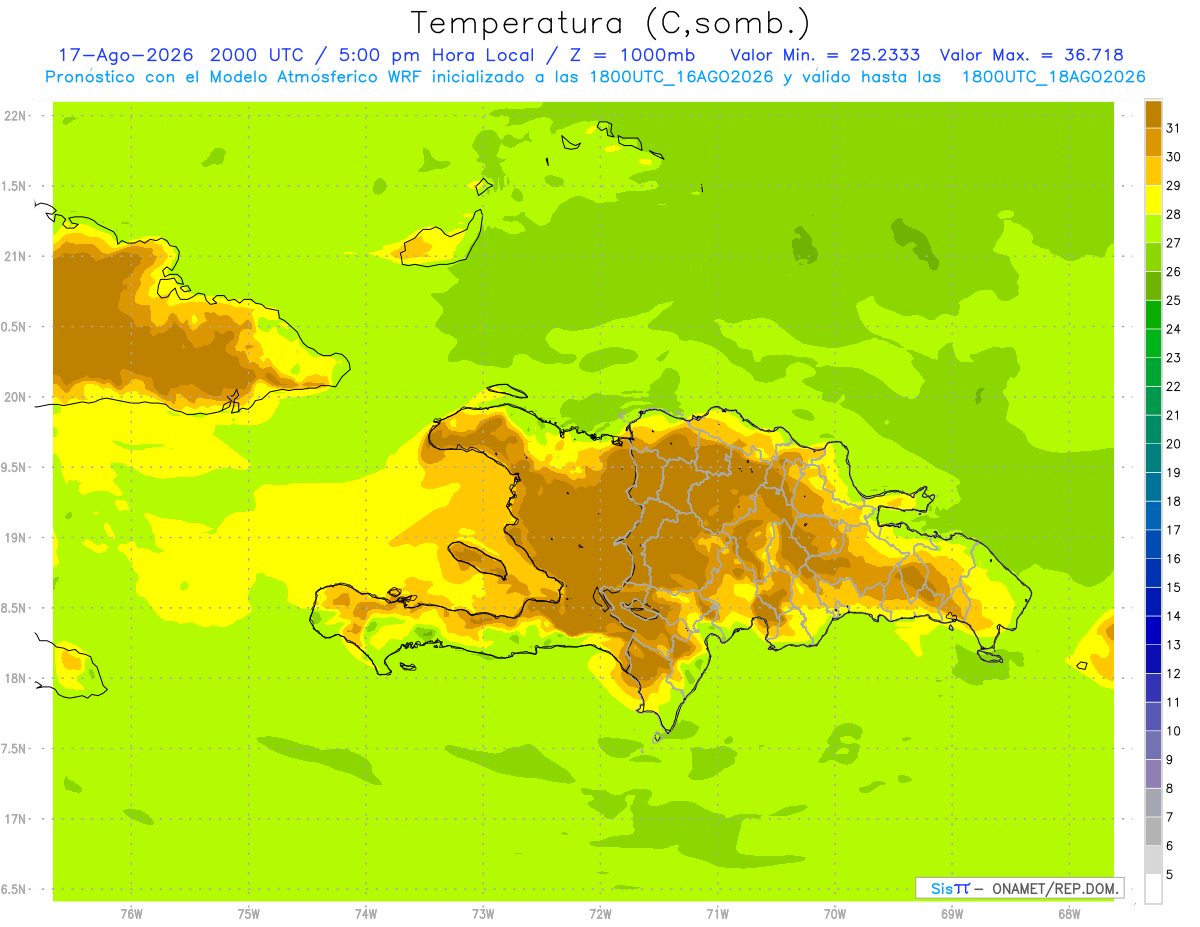Click the legend label "28"
The width and height of the screenshot is (1200, 927).
[x=1173, y=214]
